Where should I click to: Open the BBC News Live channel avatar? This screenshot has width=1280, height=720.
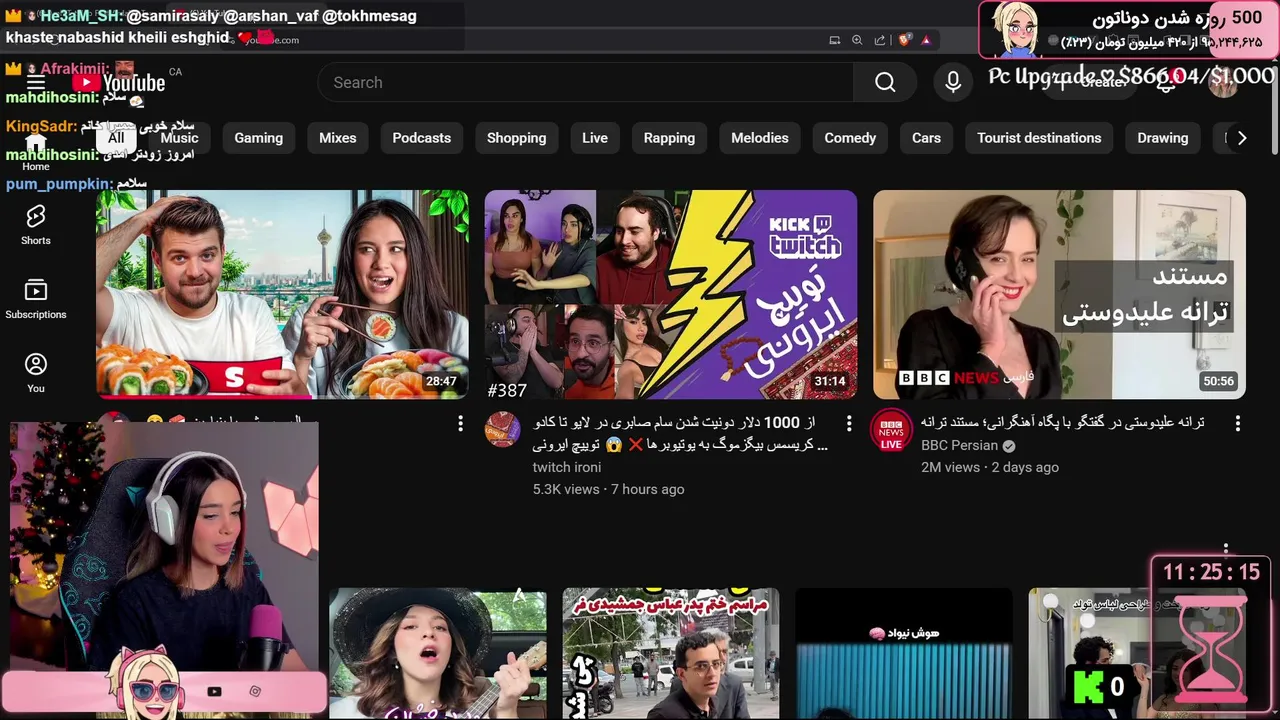coord(891,432)
